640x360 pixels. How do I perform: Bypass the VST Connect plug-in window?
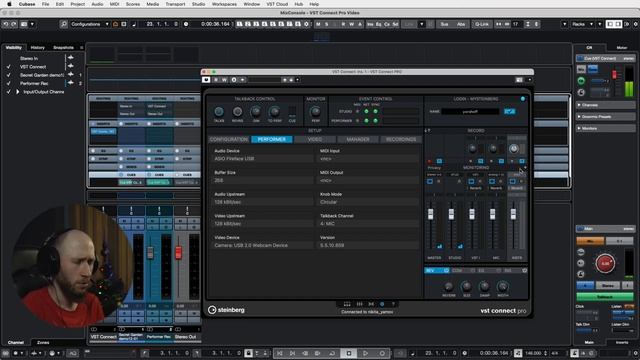point(206,80)
